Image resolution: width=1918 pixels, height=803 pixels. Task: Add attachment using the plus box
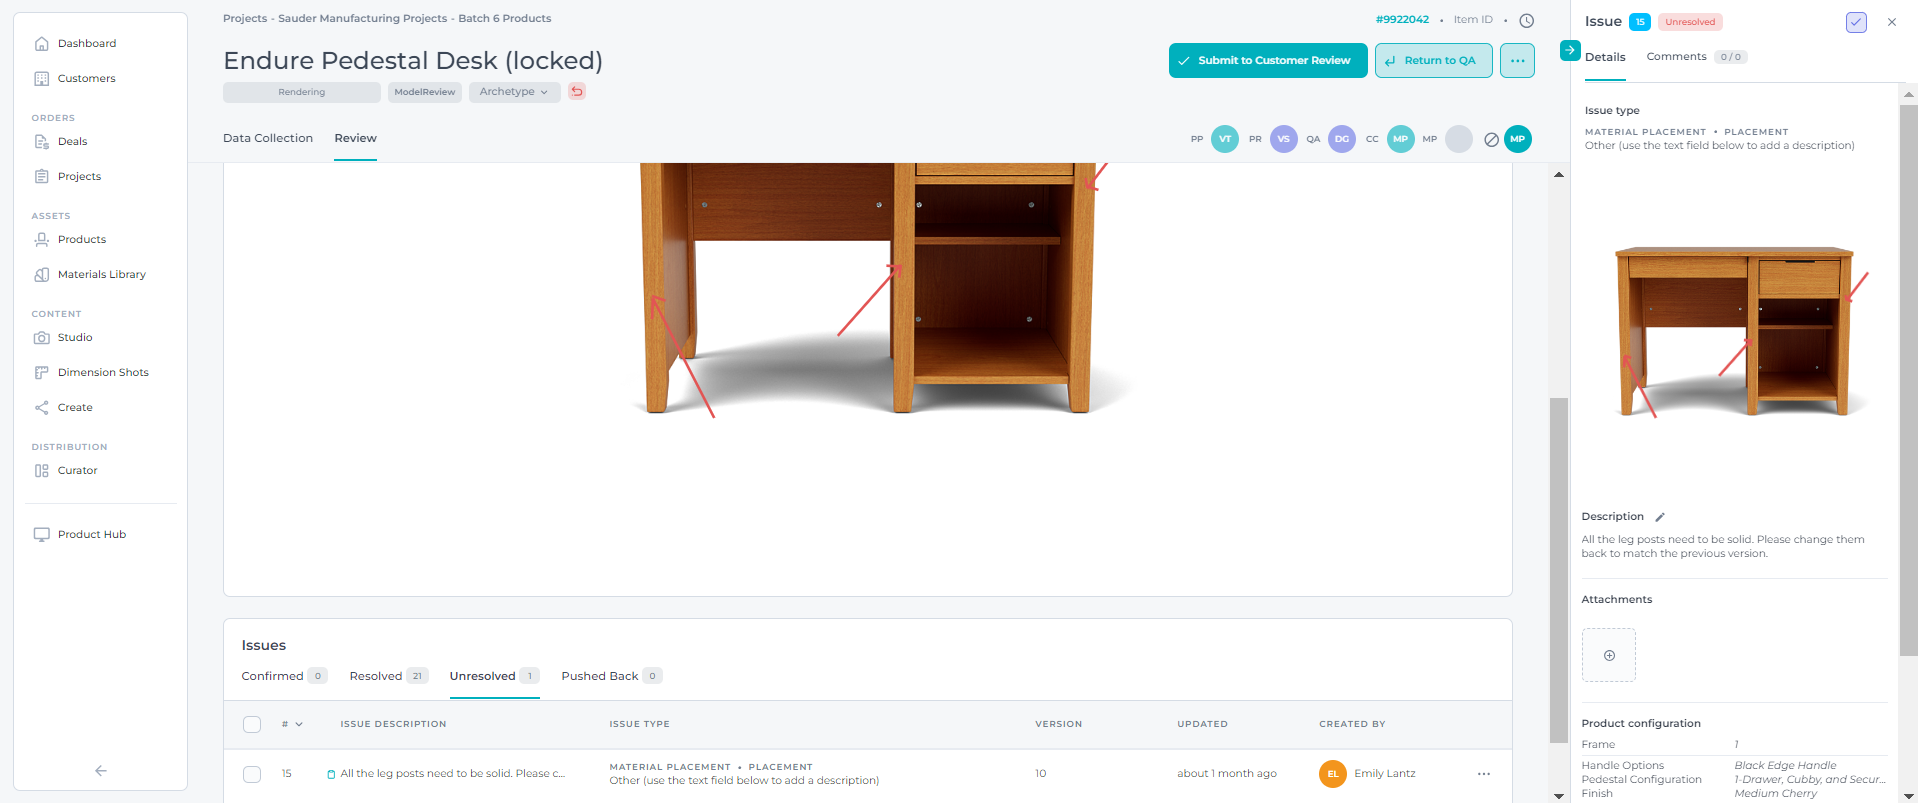pyautogui.click(x=1608, y=655)
